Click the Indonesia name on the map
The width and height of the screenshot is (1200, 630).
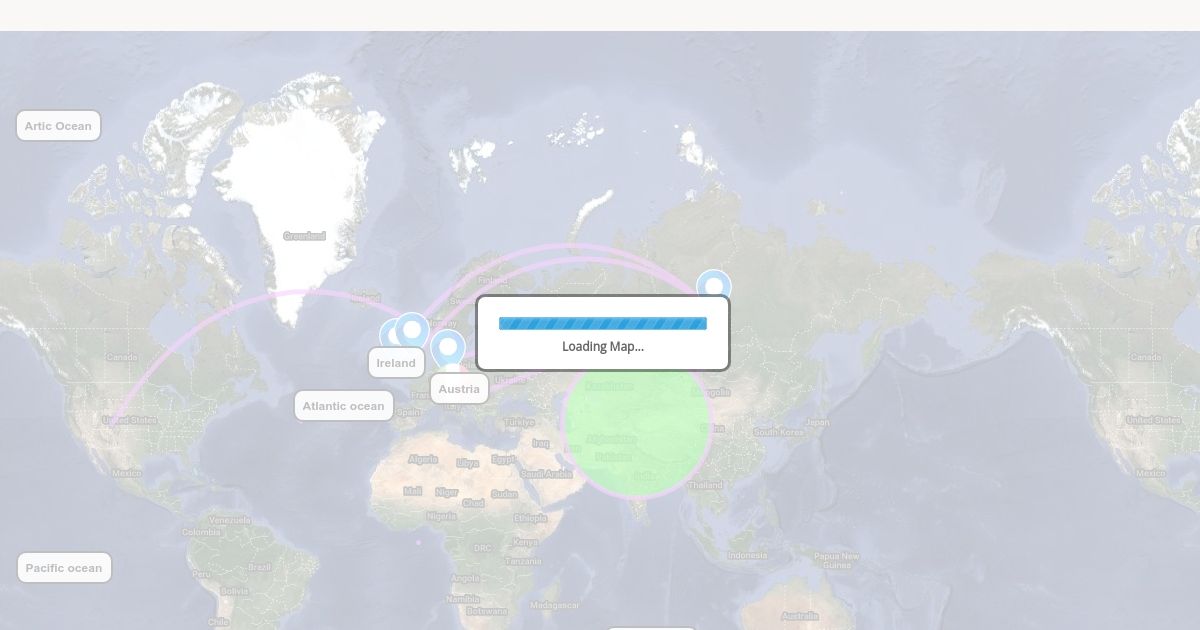[x=747, y=555]
